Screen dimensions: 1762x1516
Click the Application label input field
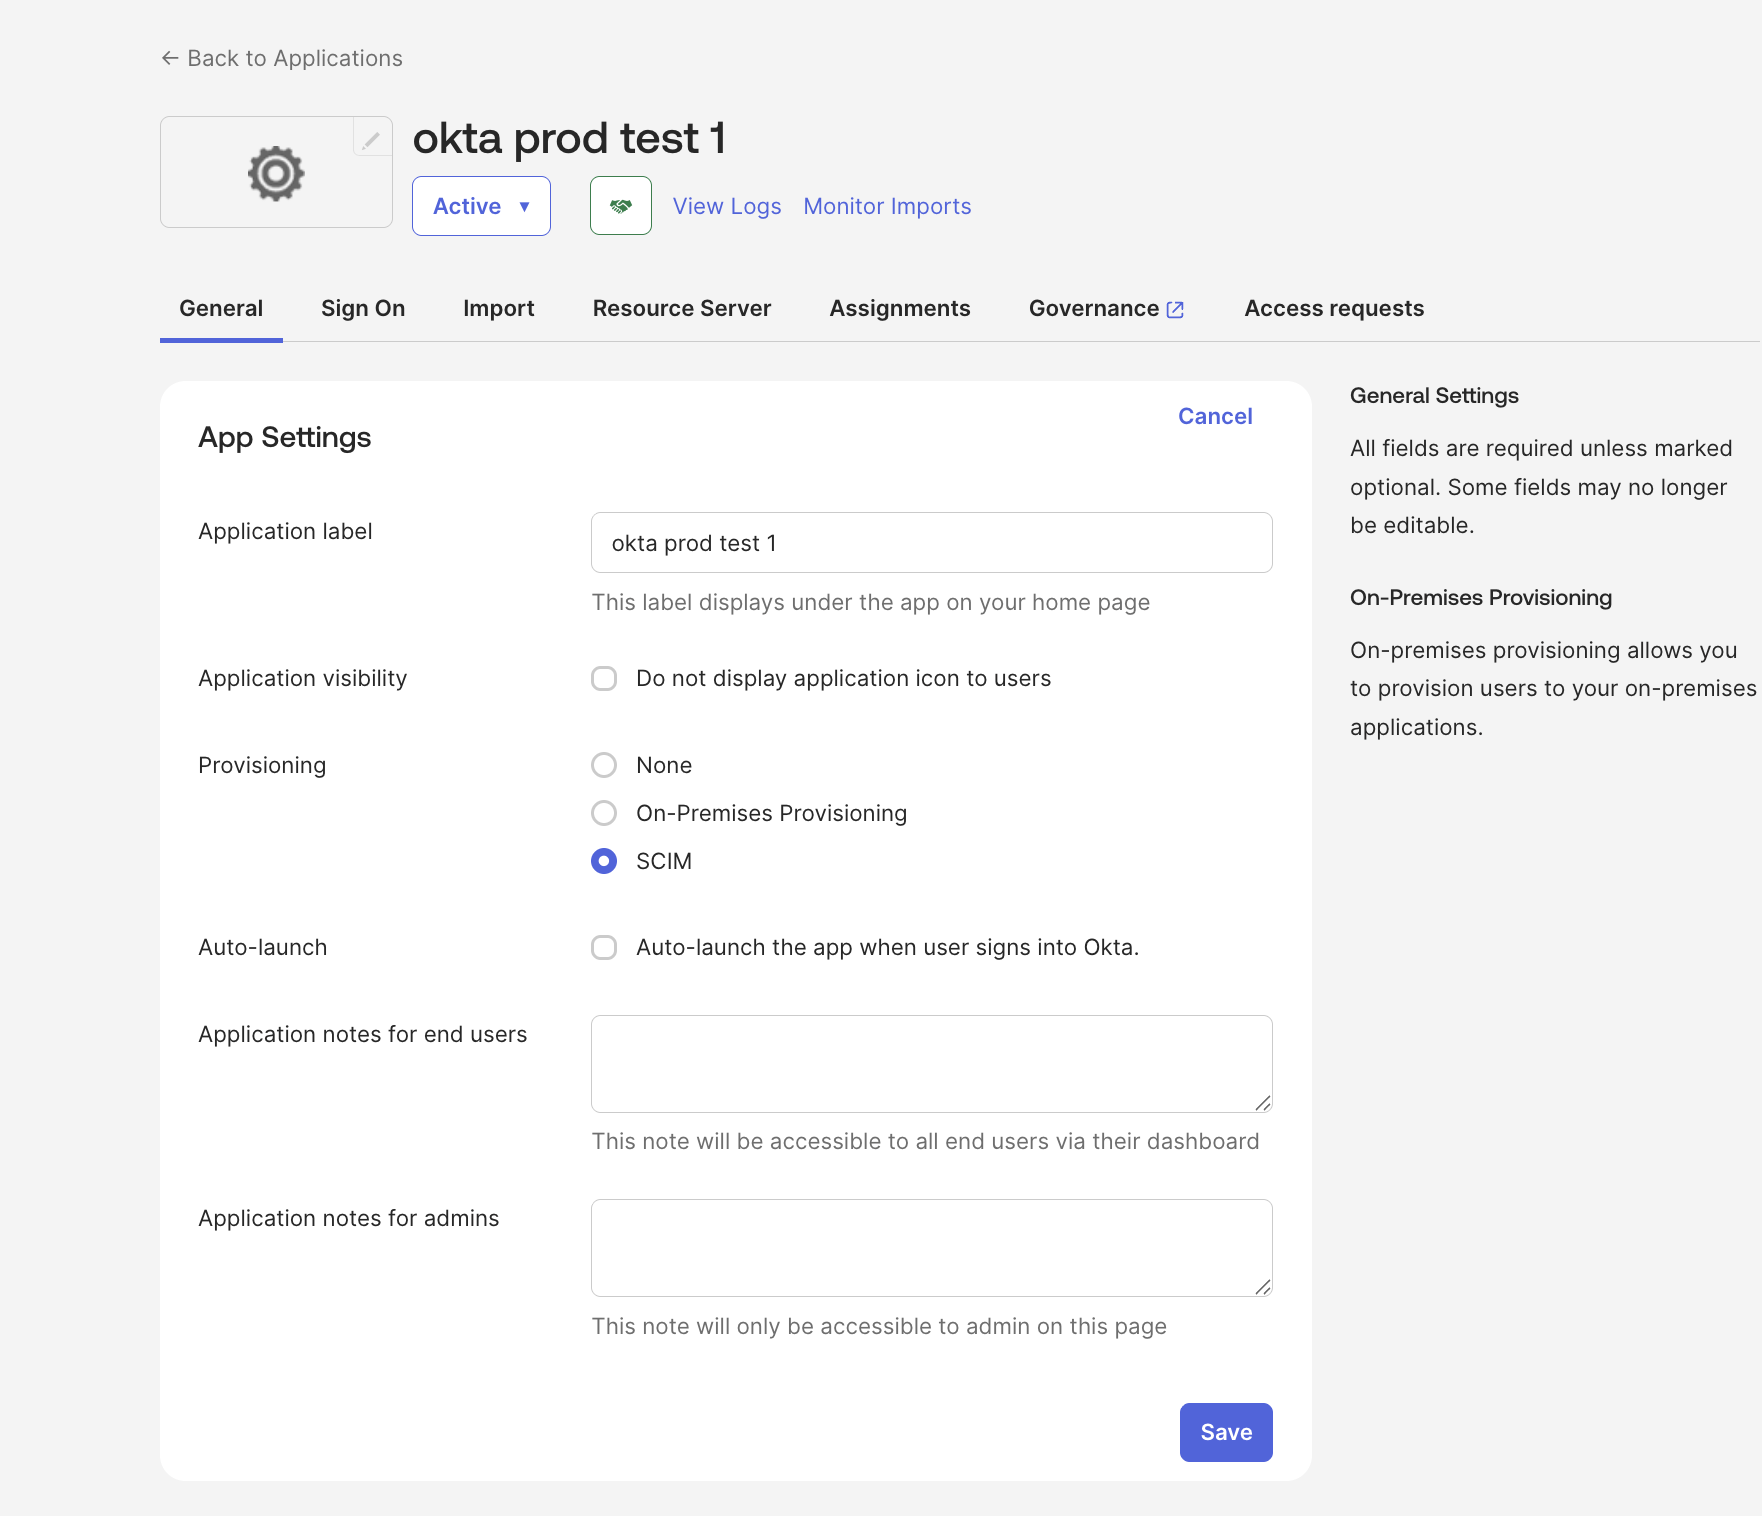pyautogui.click(x=932, y=543)
